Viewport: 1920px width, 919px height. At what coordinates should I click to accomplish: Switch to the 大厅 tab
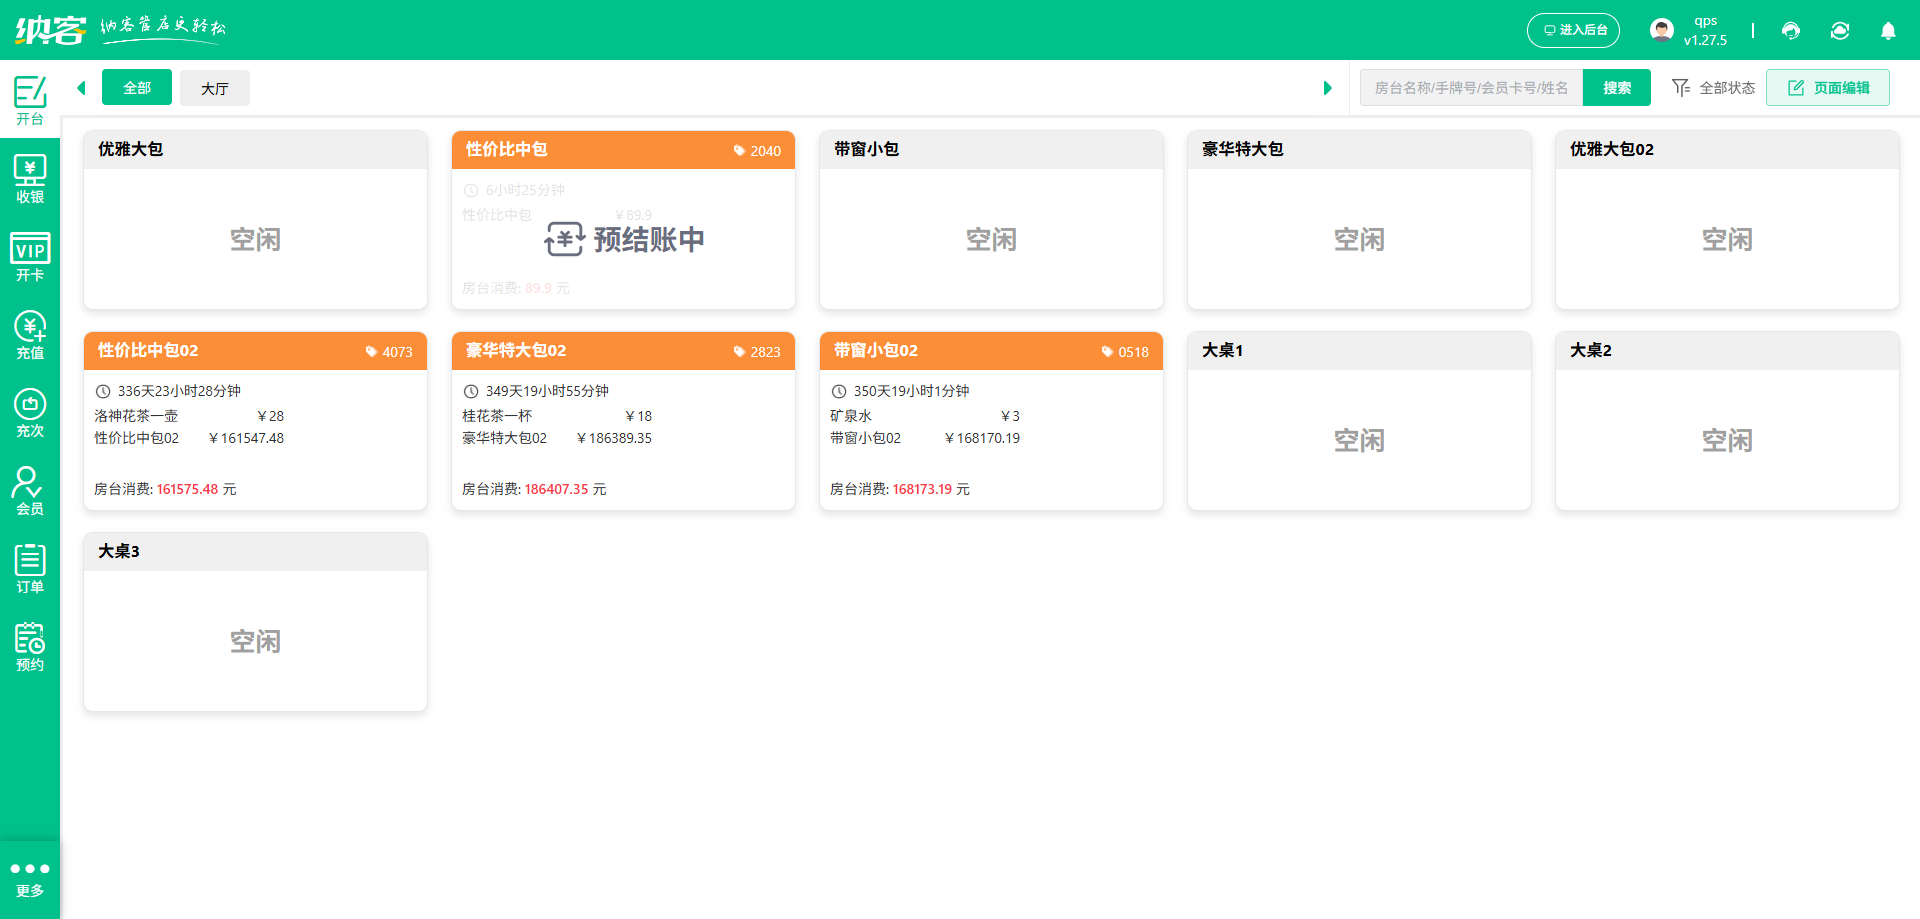tap(214, 87)
